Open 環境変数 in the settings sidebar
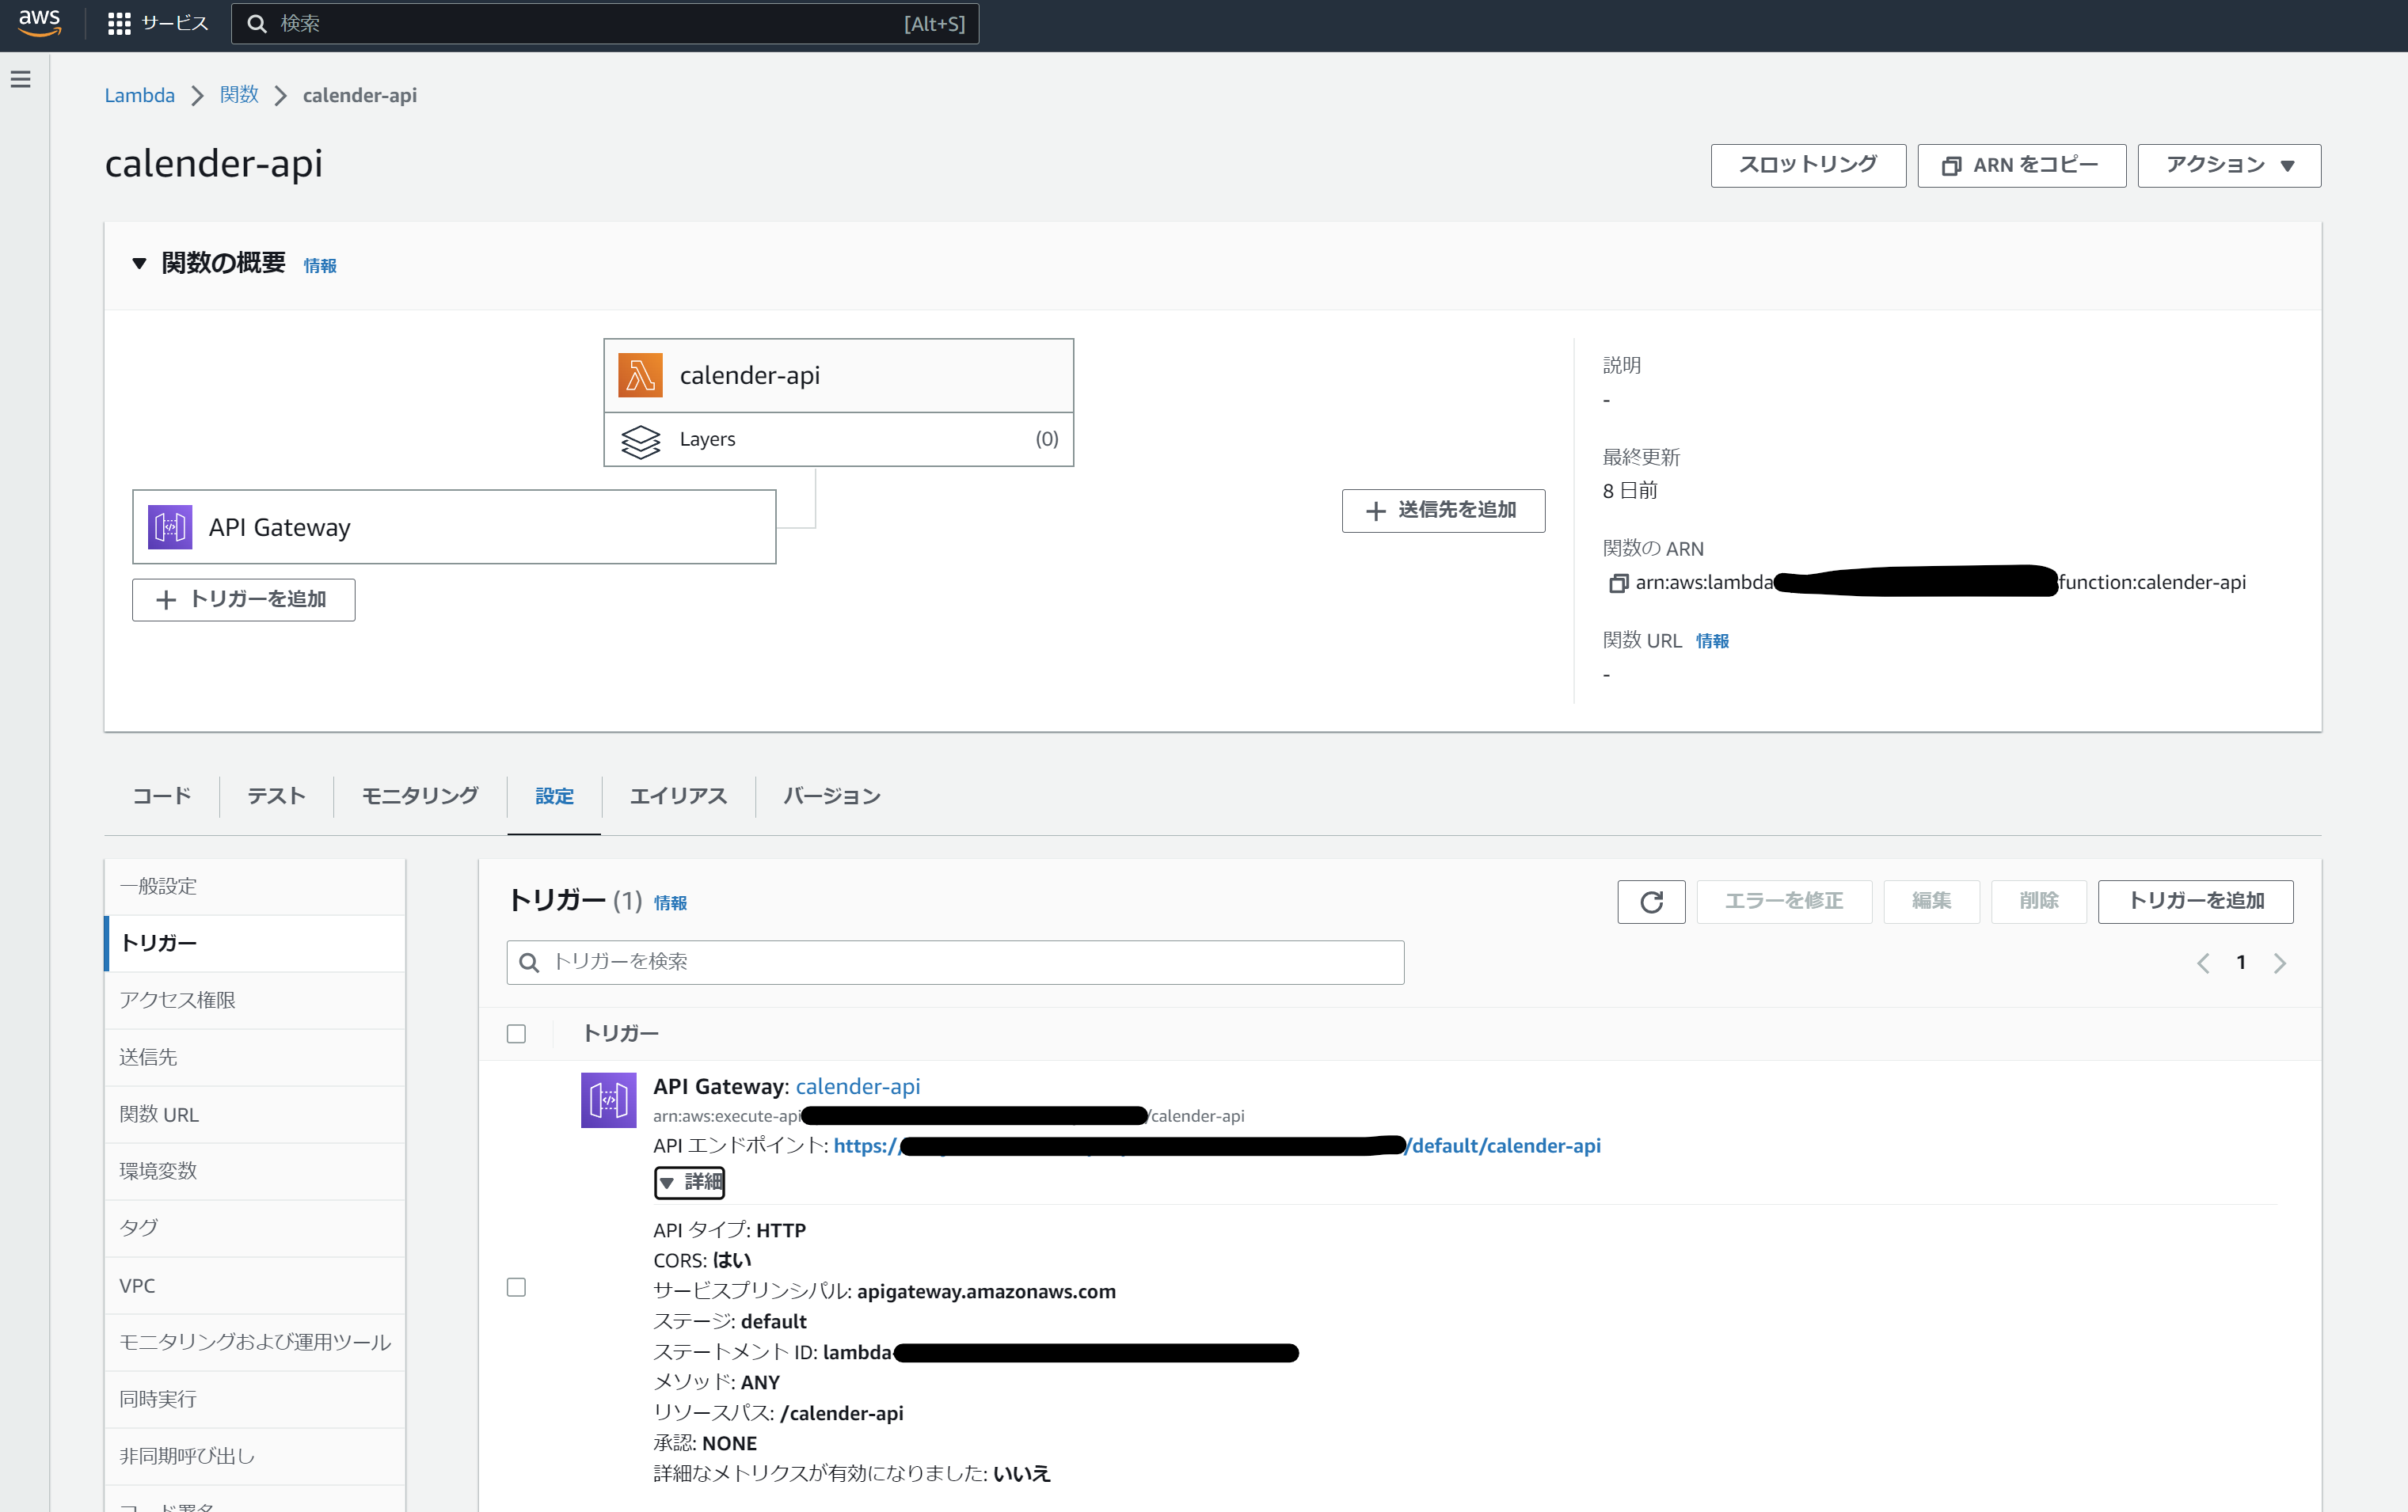 (x=158, y=1171)
